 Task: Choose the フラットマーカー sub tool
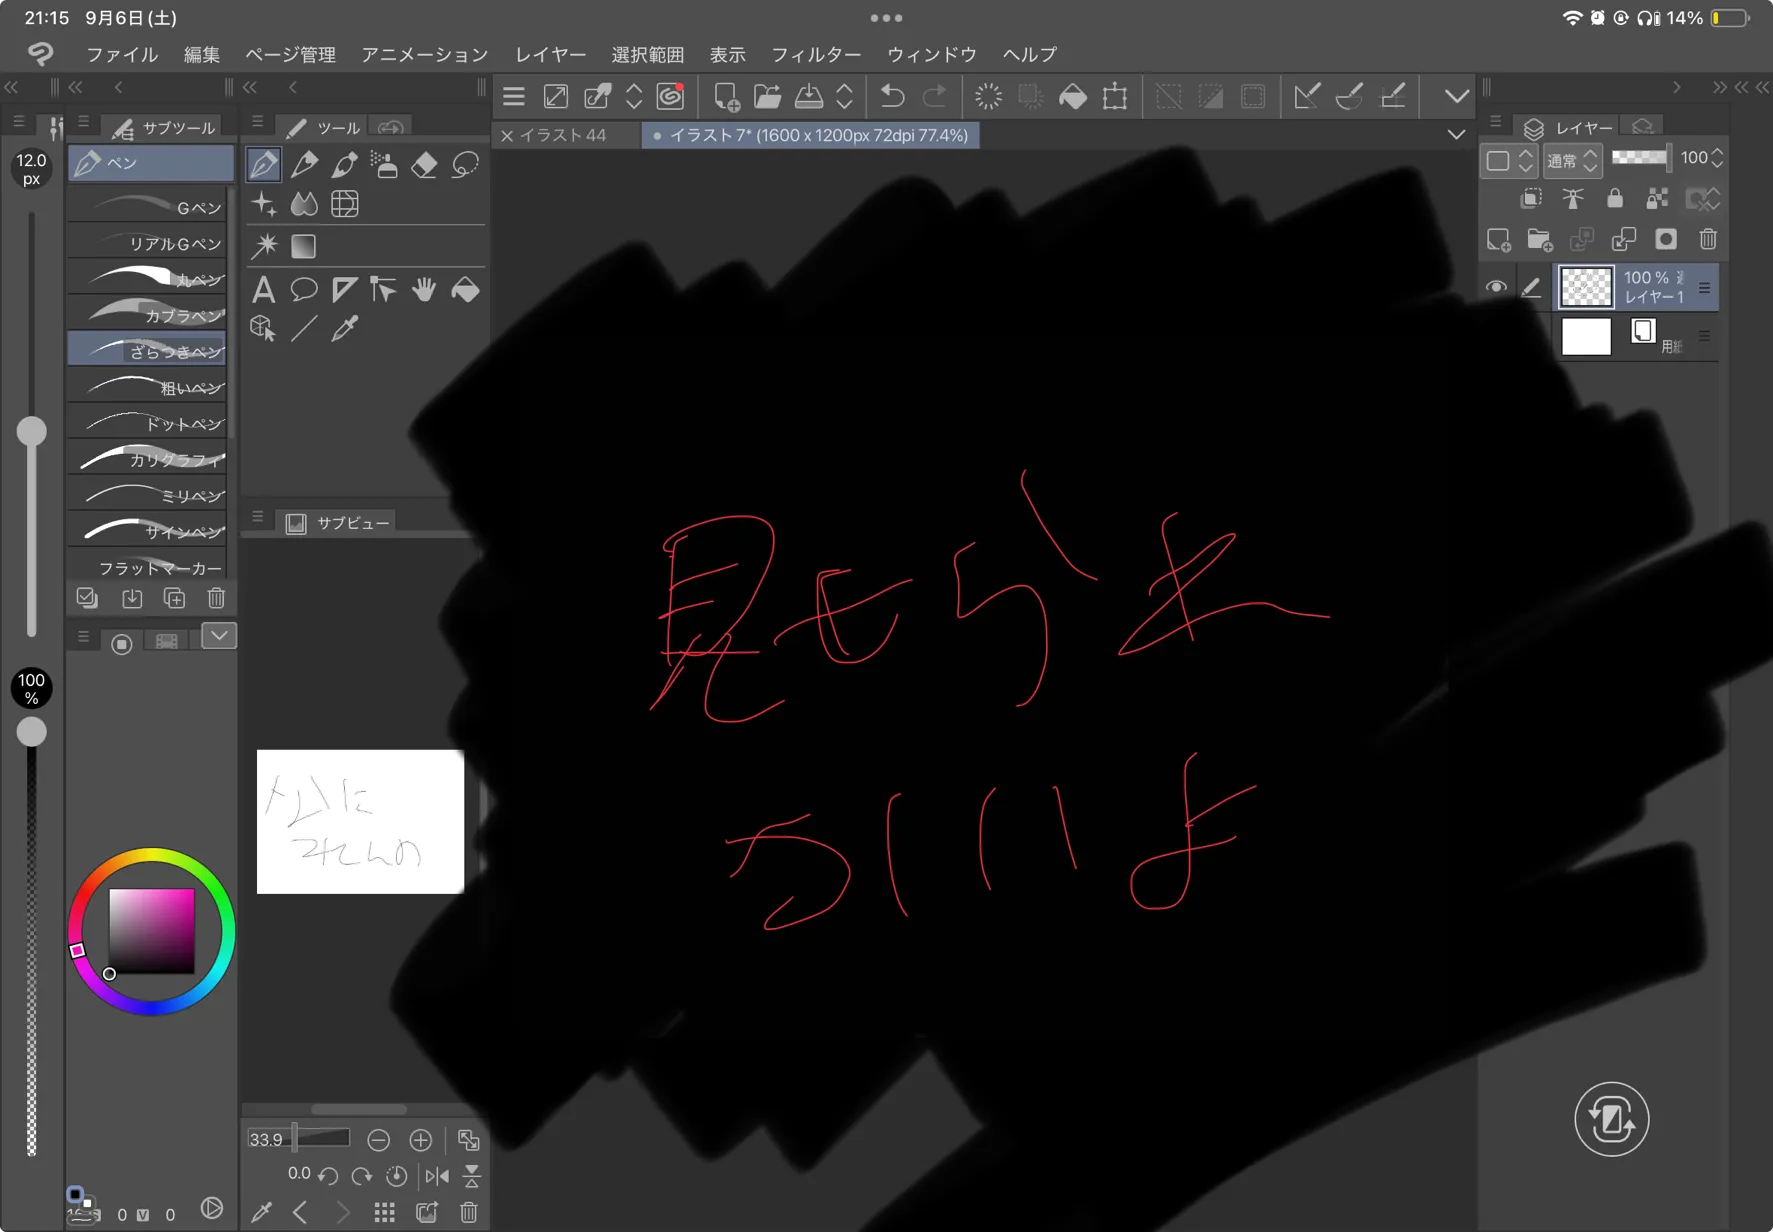click(x=148, y=567)
